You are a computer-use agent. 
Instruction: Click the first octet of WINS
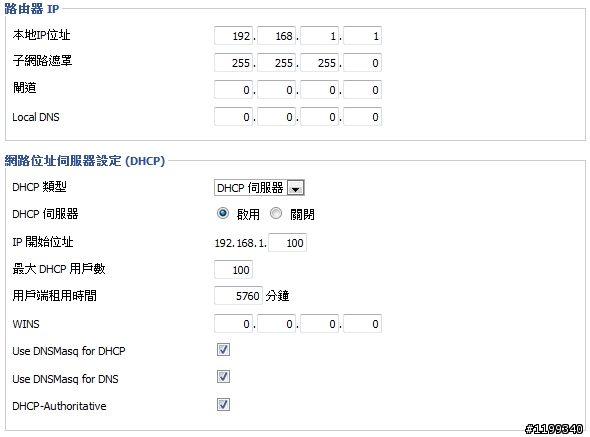[x=233, y=324]
